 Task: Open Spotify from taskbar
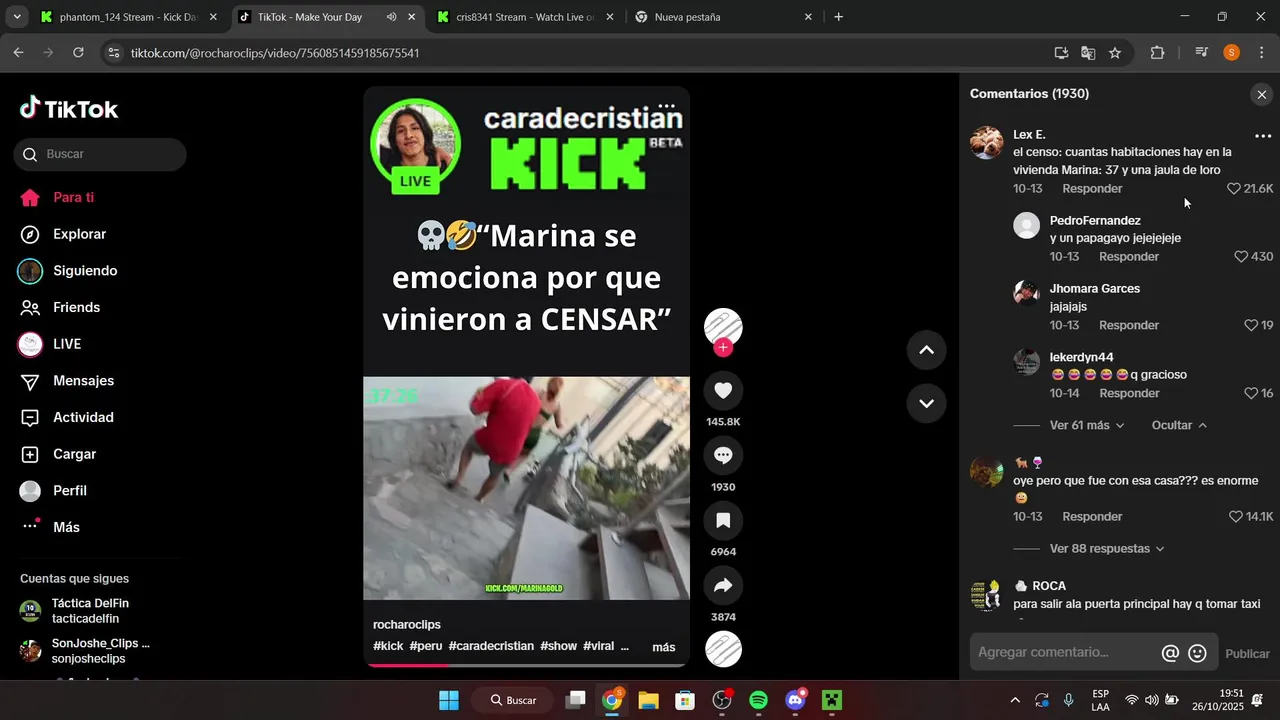click(758, 700)
